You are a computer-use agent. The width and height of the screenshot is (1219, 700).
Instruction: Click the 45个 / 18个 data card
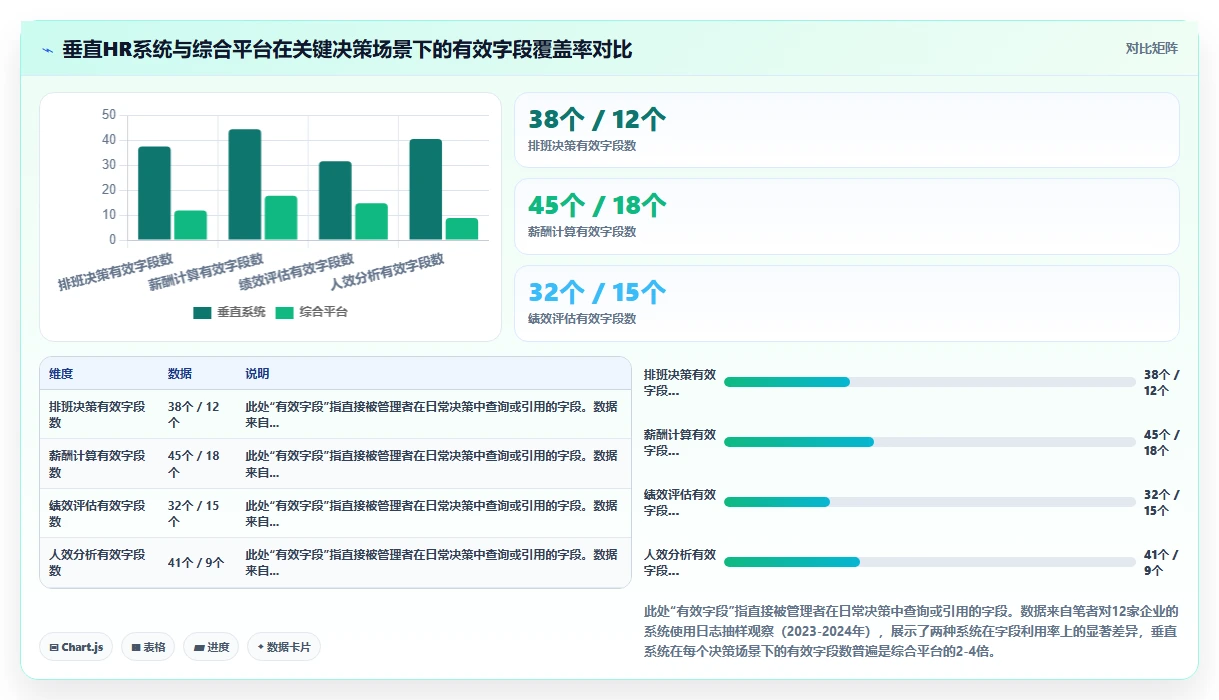pyautogui.click(x=846, y=216)
